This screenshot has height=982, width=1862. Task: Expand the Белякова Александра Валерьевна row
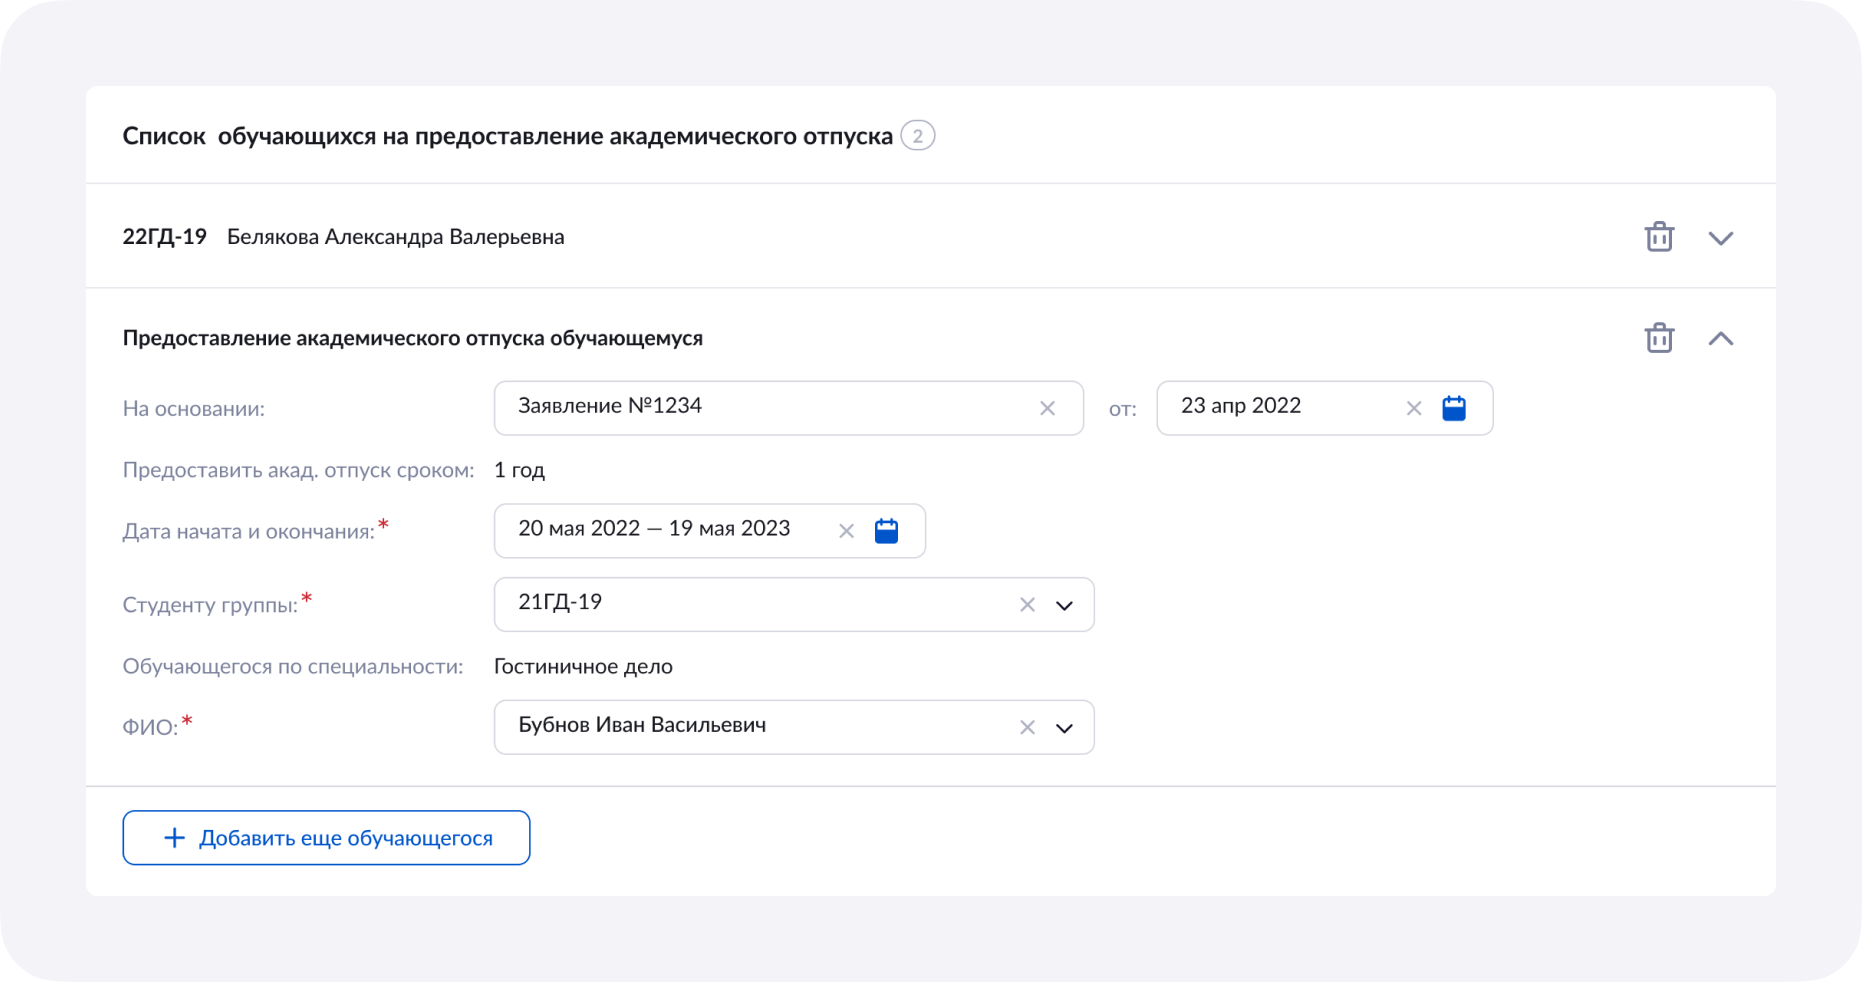[1722, 237]
